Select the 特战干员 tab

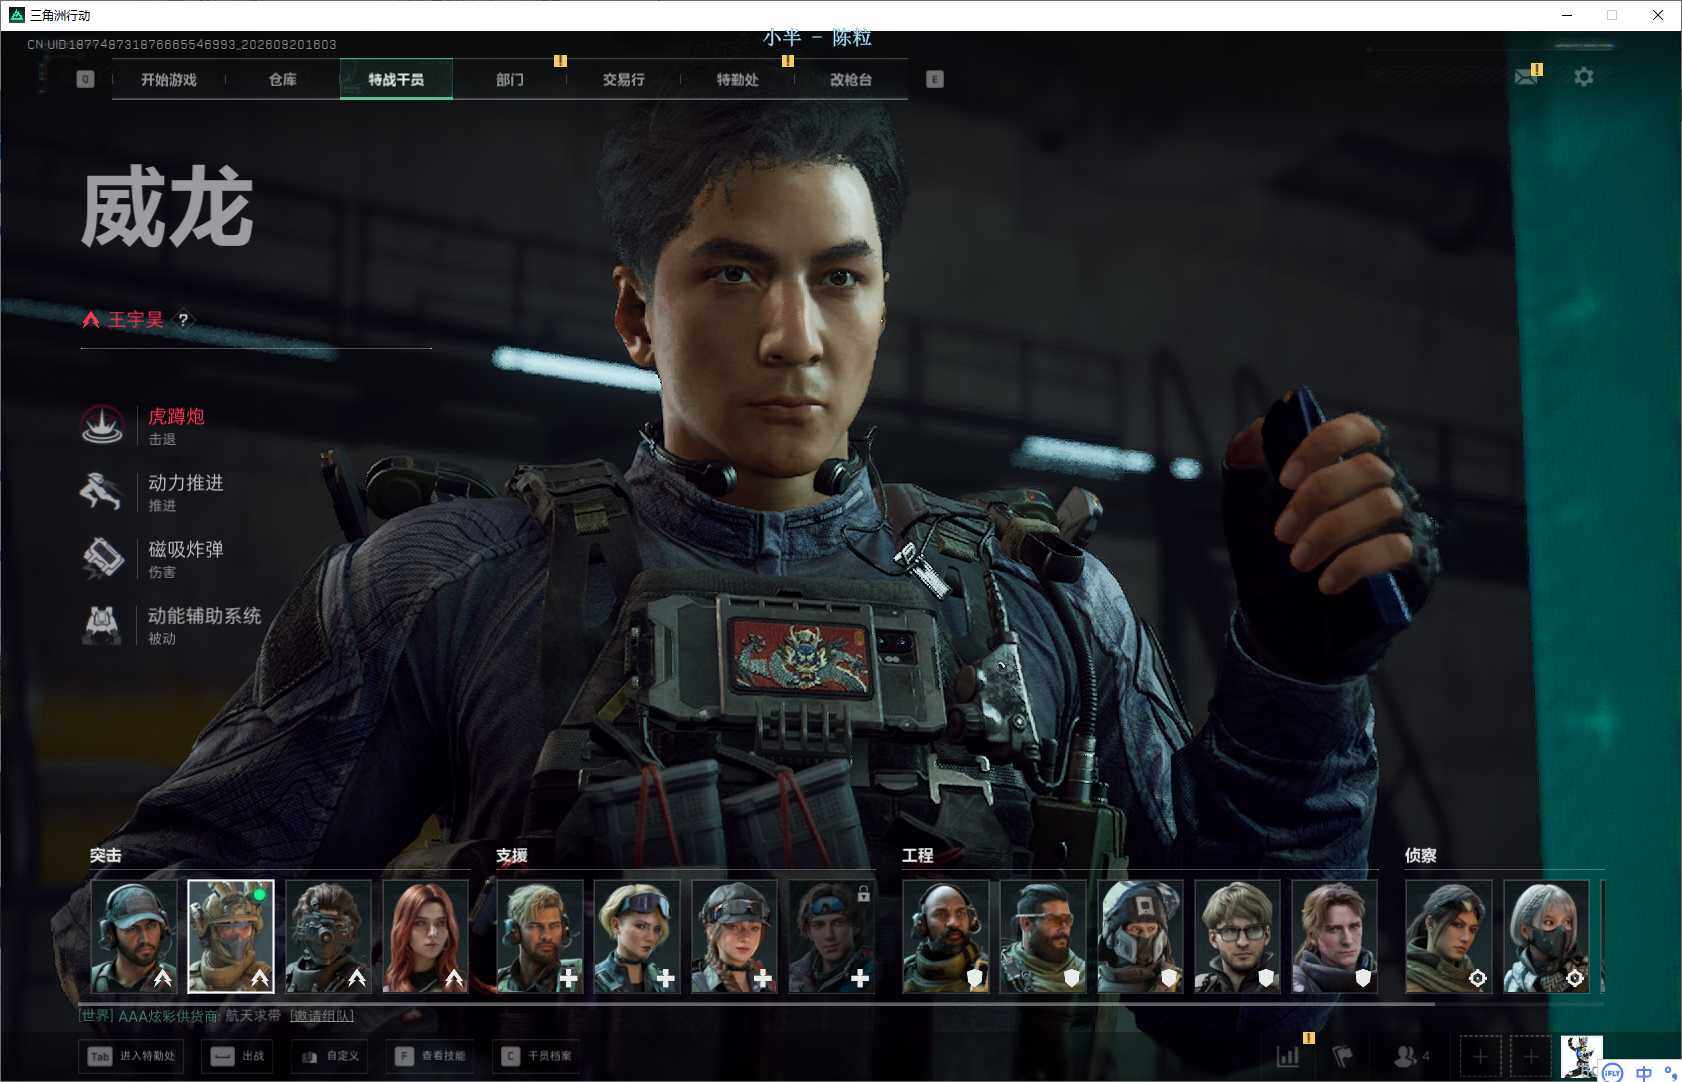pyautogui.click(x=396, y=79)
